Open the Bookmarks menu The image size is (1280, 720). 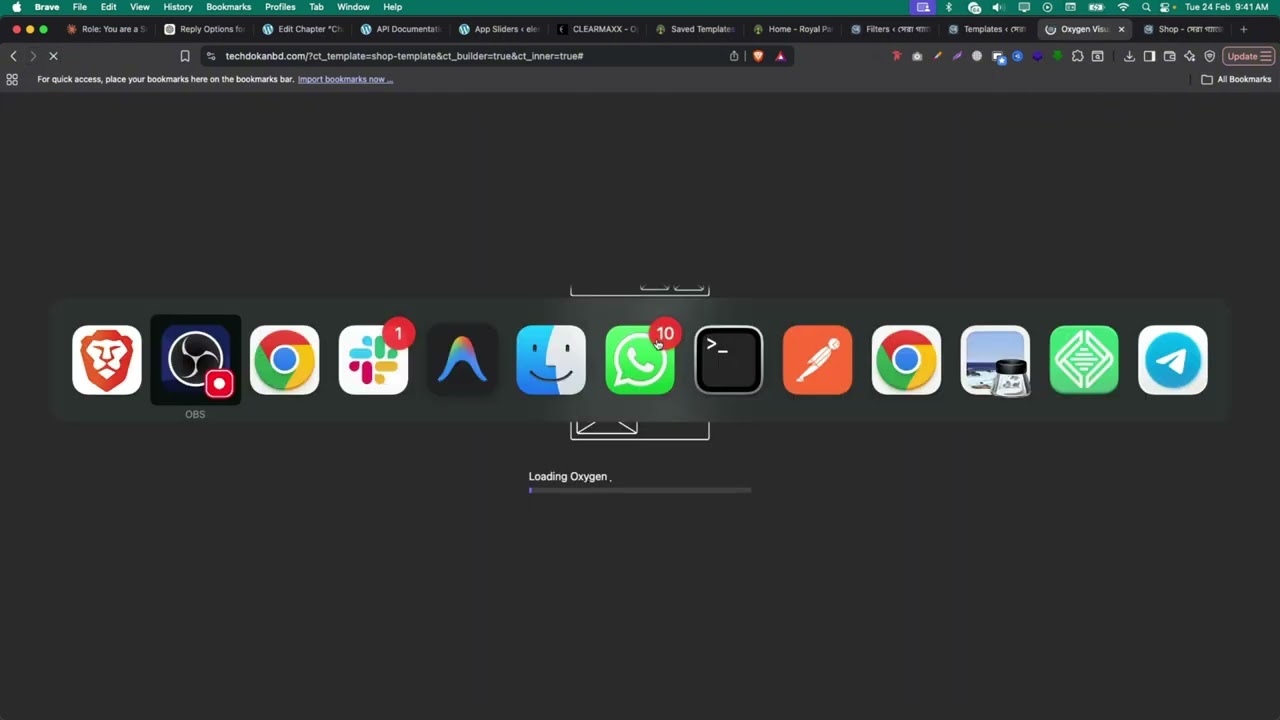click(228, 7)
